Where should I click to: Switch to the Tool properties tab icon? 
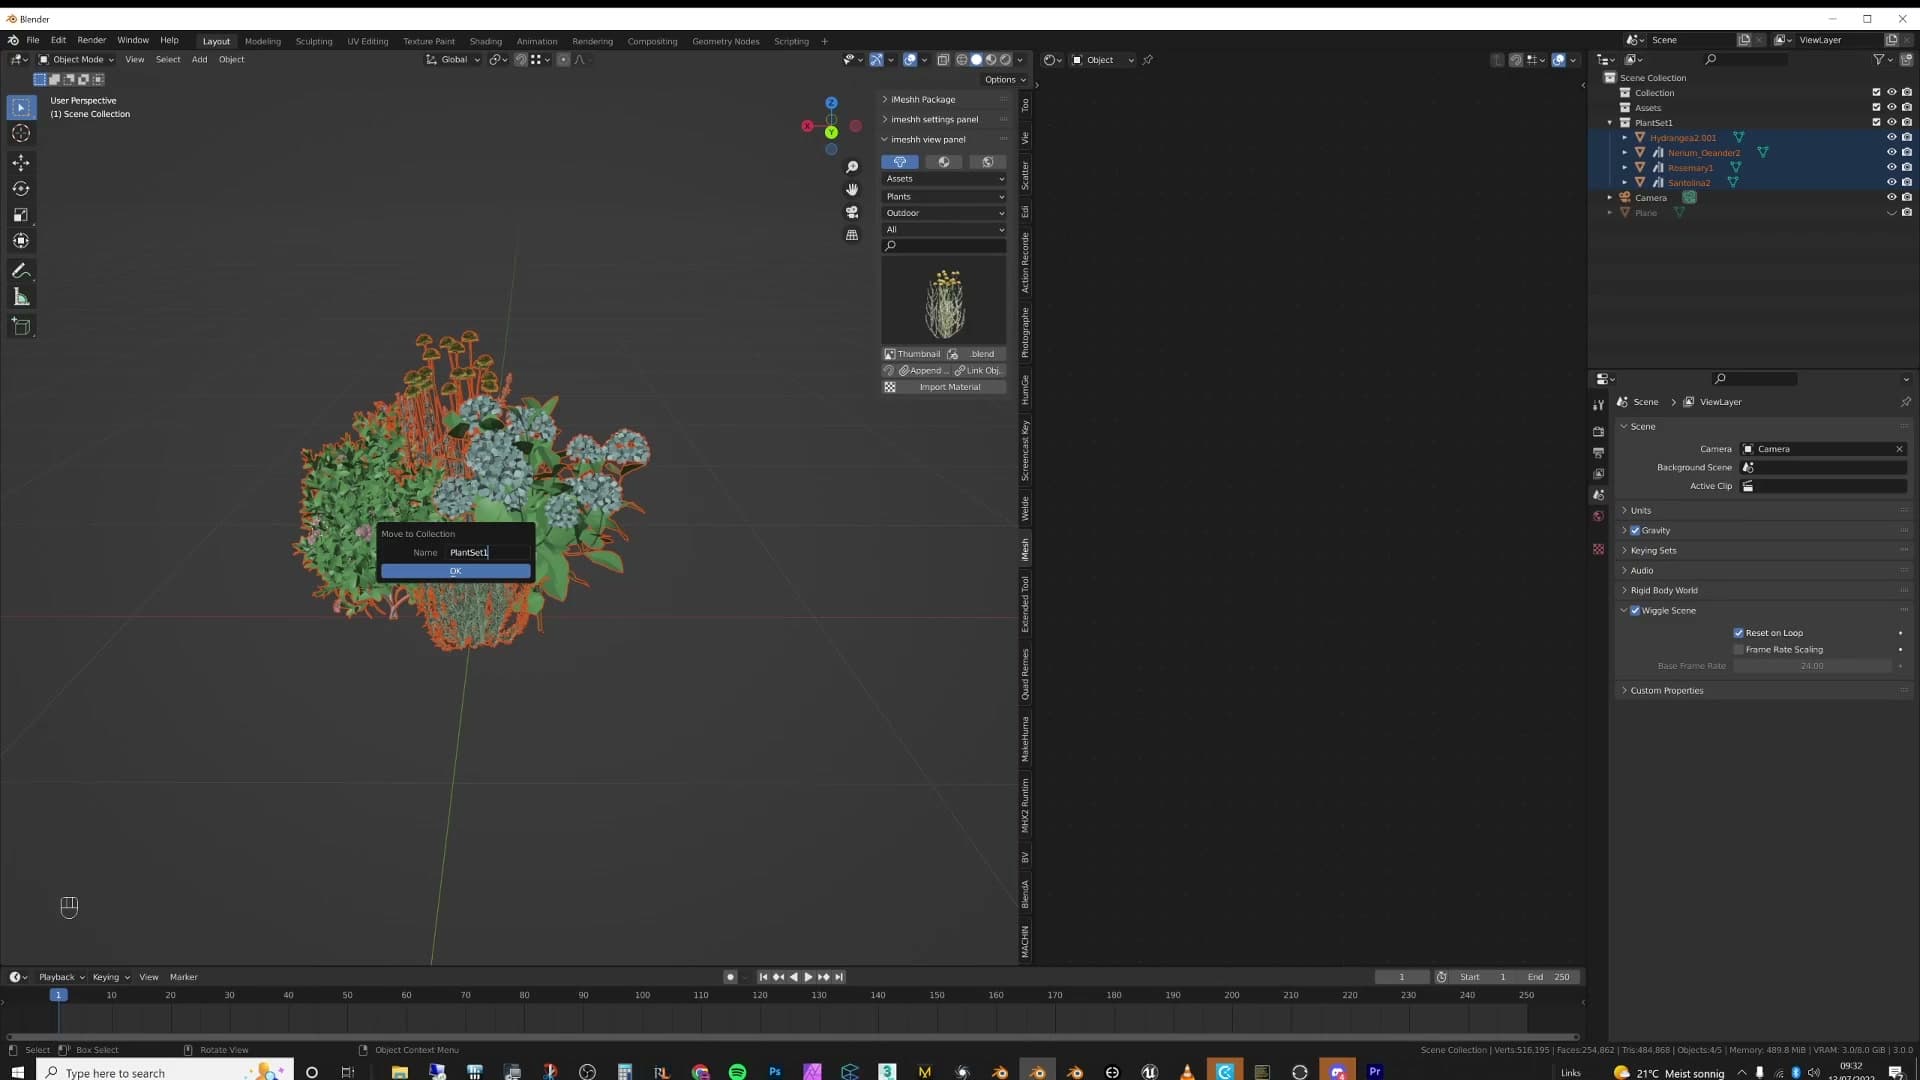point(1598,405)
